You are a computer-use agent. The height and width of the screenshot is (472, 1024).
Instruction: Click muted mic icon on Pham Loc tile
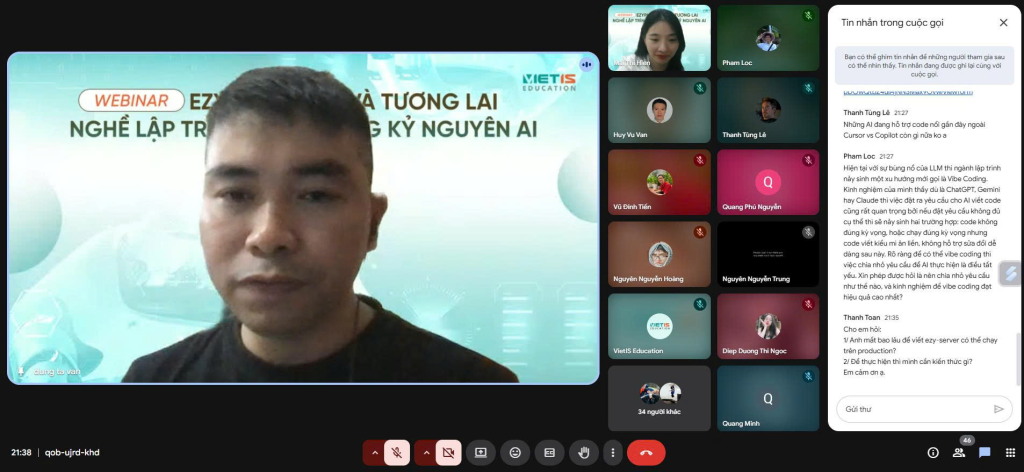click(x=808, y=16)
